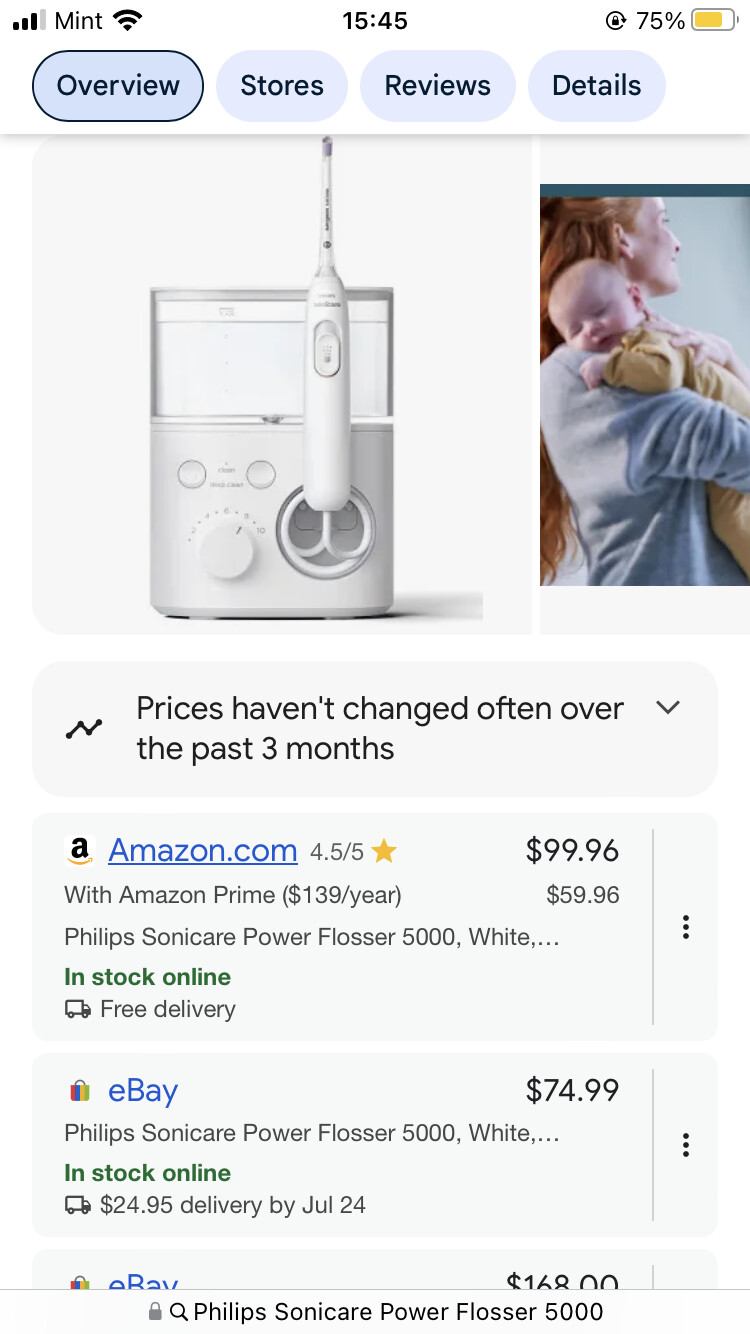Tap the lock icon in address bar
Screen dimensions: 750x1334
(x=155, y=1312)
